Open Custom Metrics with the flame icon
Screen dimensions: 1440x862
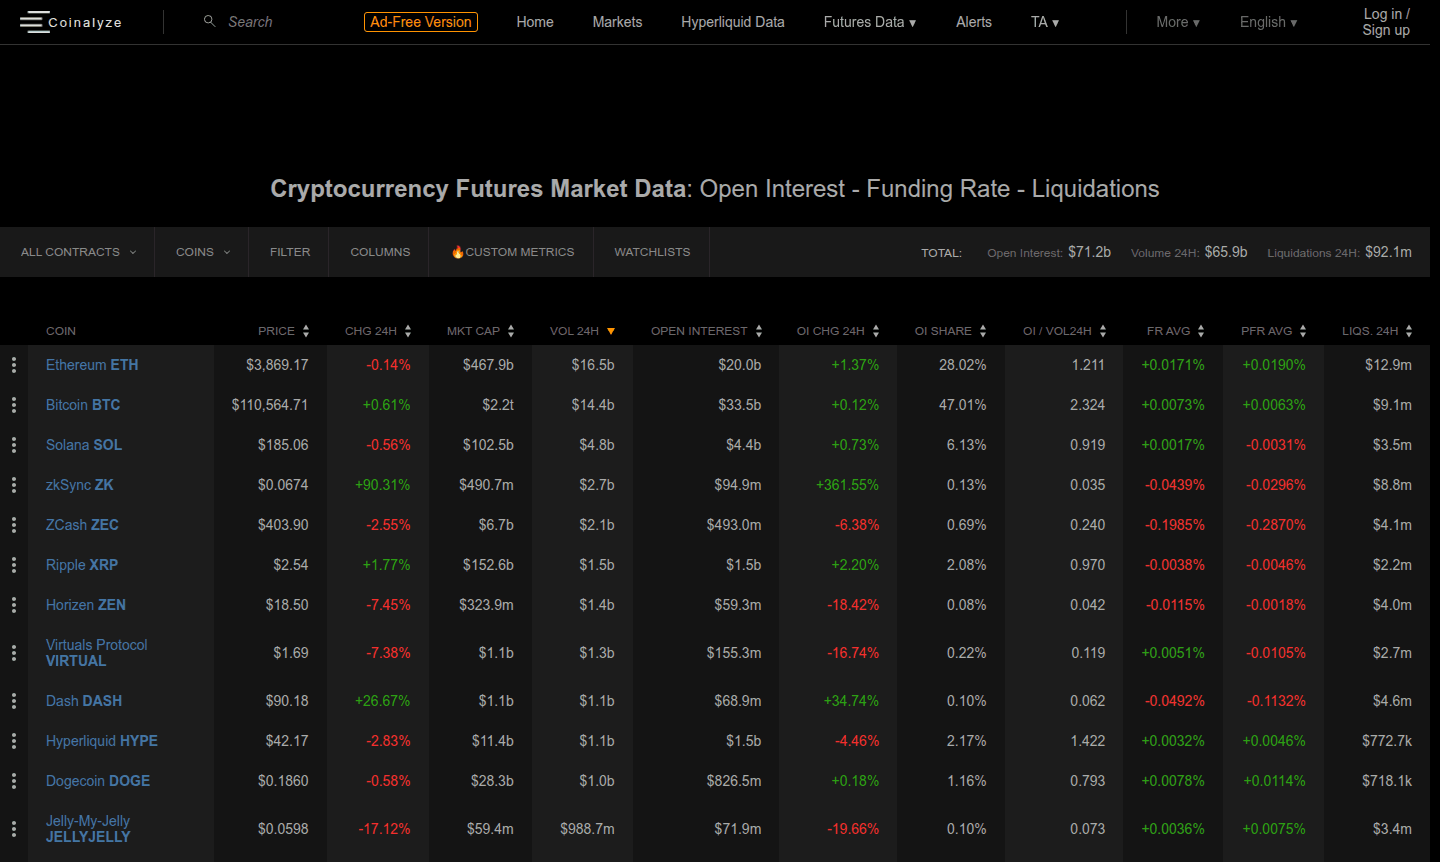coord(511,252)
